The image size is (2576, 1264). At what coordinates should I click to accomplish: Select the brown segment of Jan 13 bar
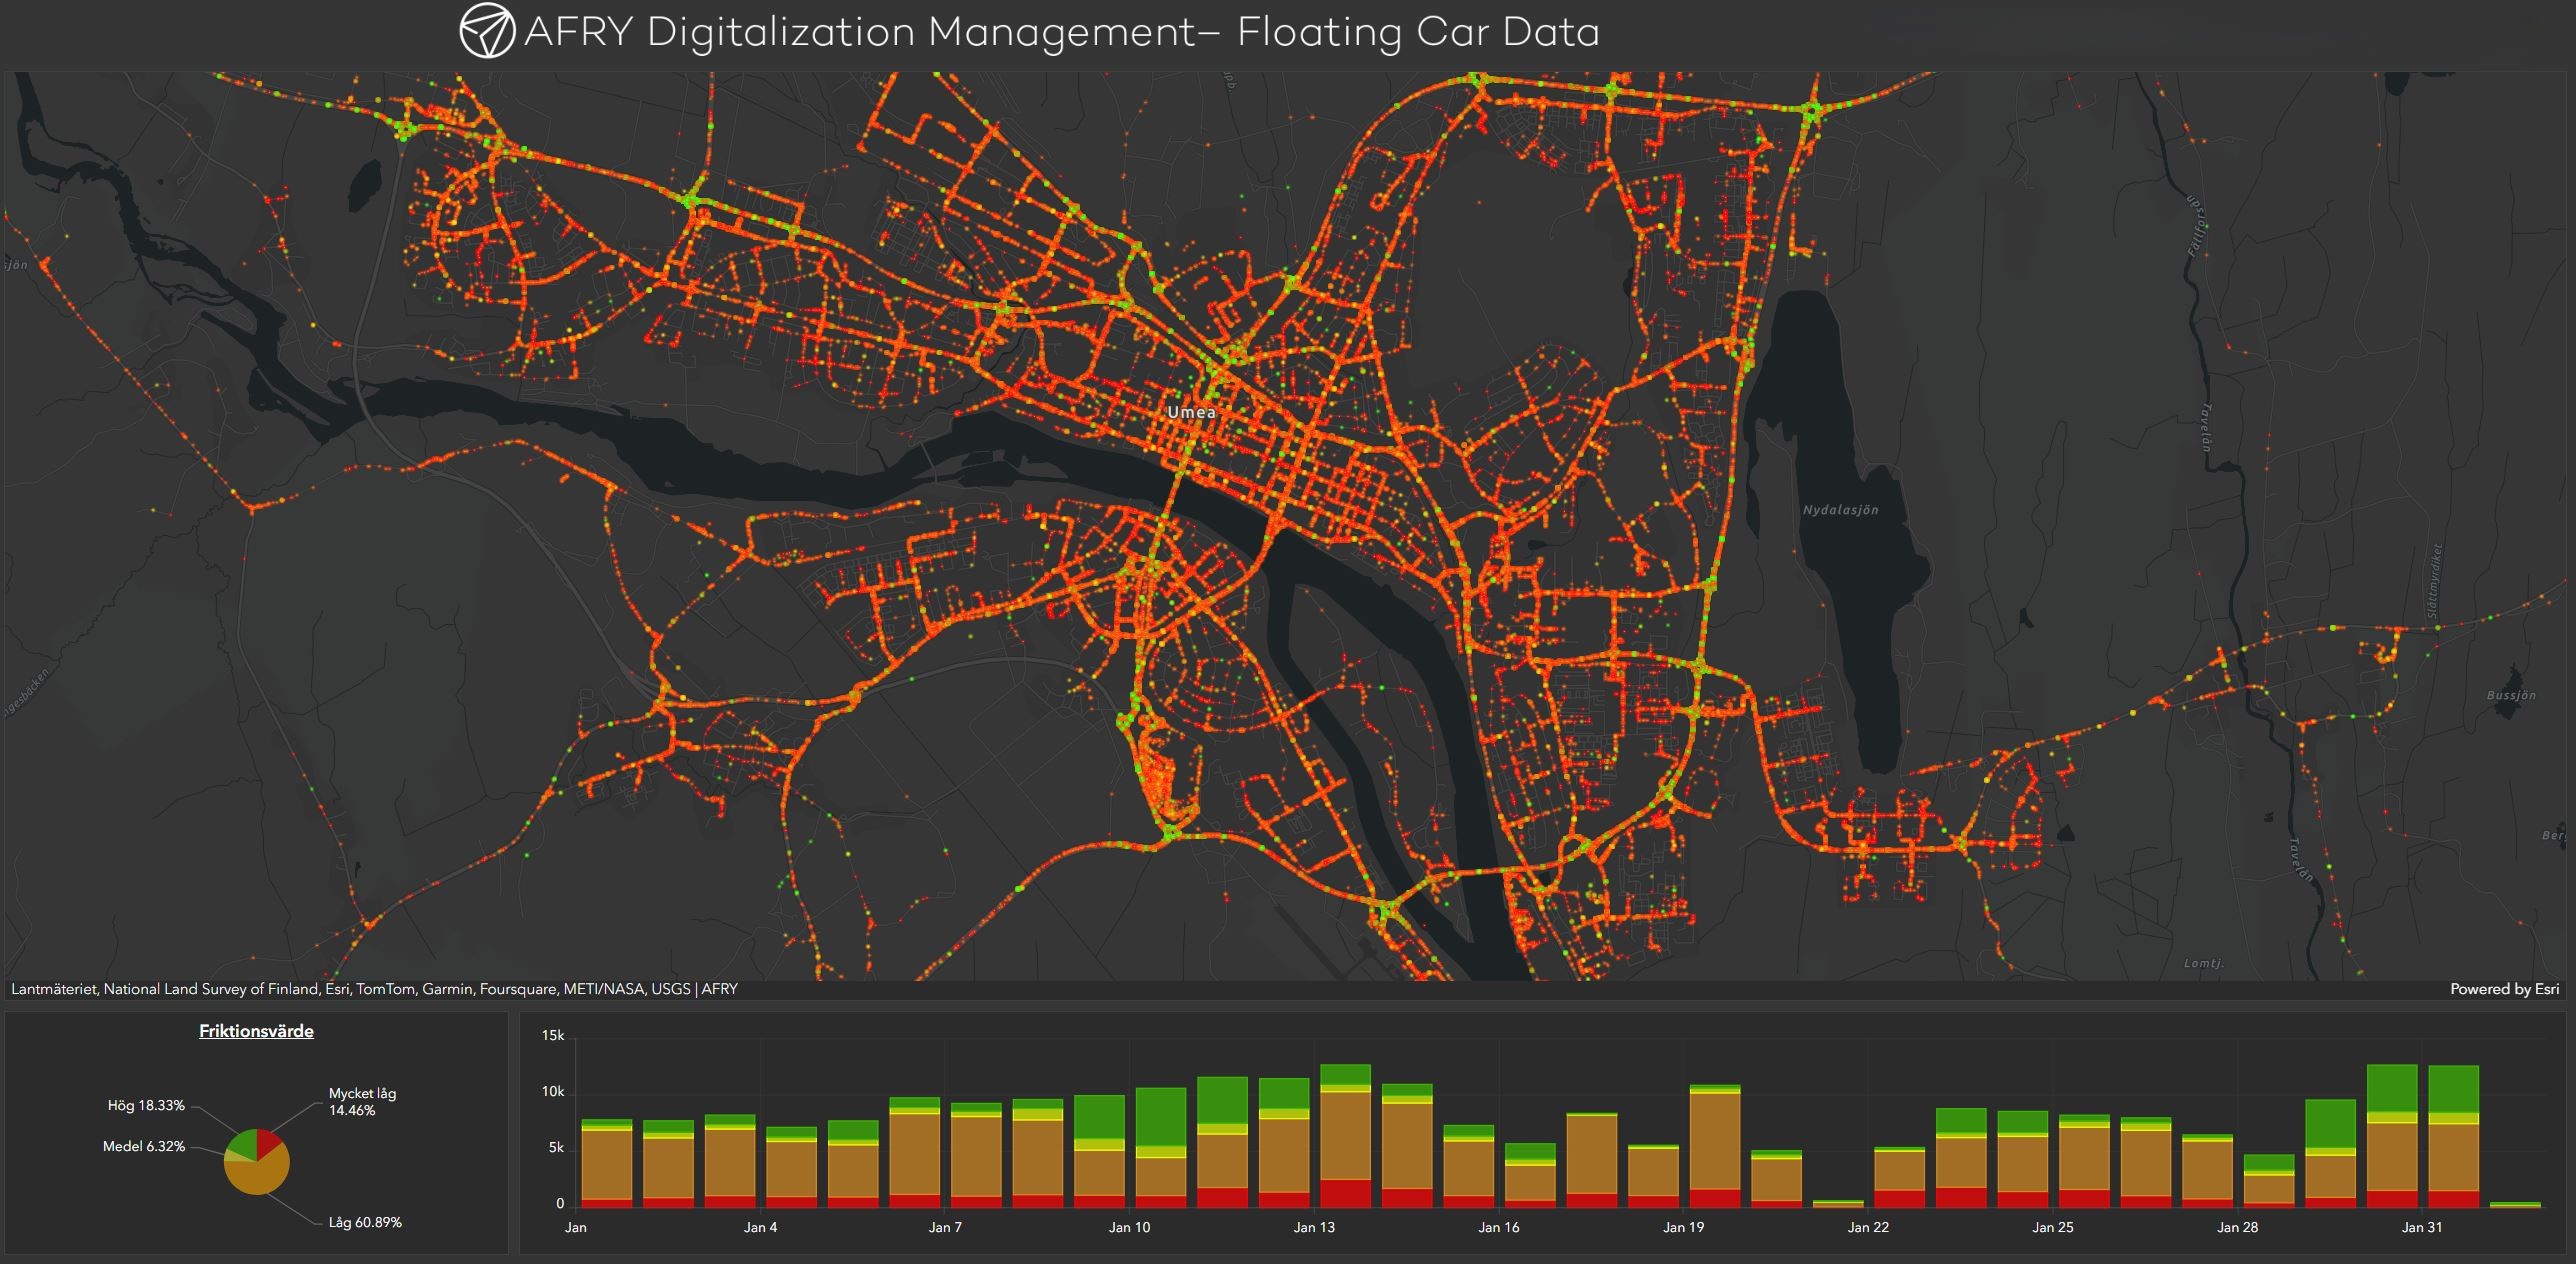(x=1345, y=1135)
